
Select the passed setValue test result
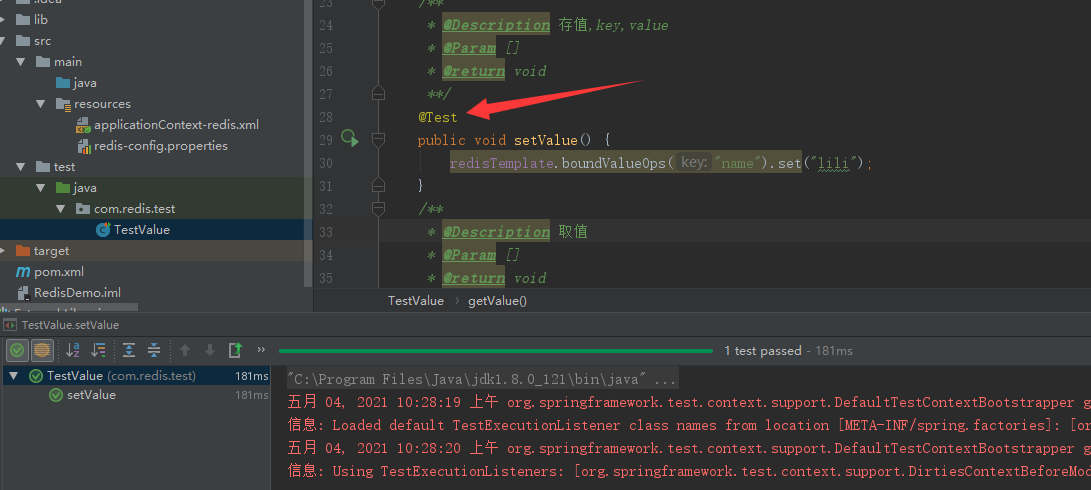tap(90, 395)
